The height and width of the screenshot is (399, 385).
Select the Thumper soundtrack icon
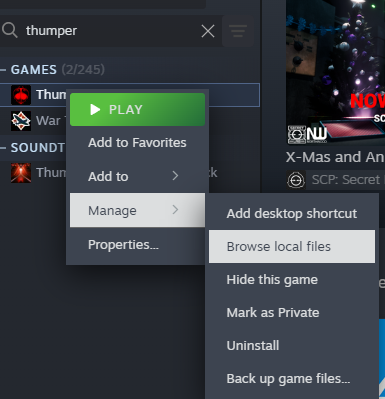click(x=21, y=173)
